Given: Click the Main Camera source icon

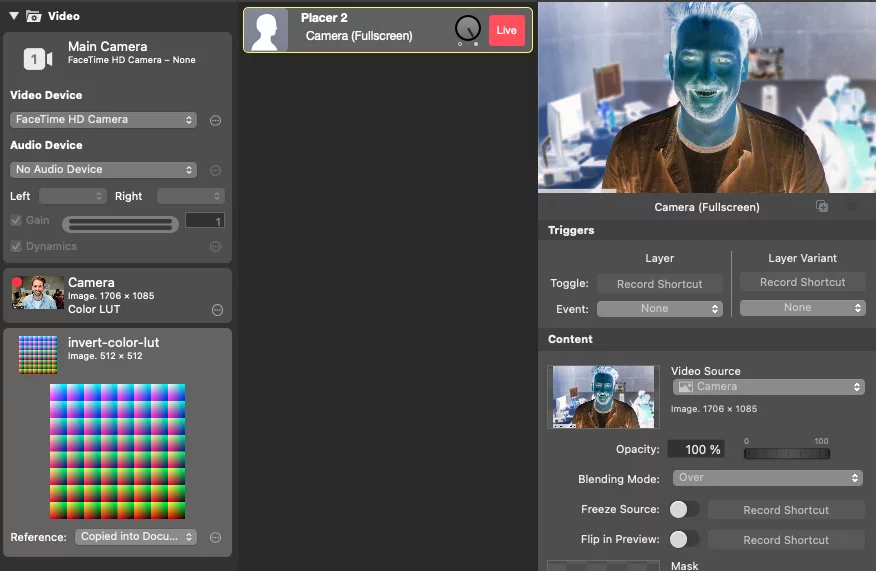Looking at the screenshot, I should (x=37, y=58).
